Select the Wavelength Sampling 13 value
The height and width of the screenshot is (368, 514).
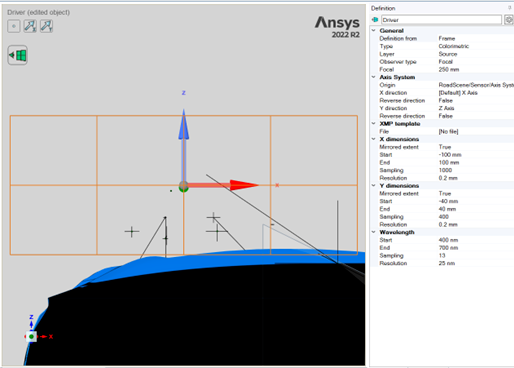tap(442, 255)
